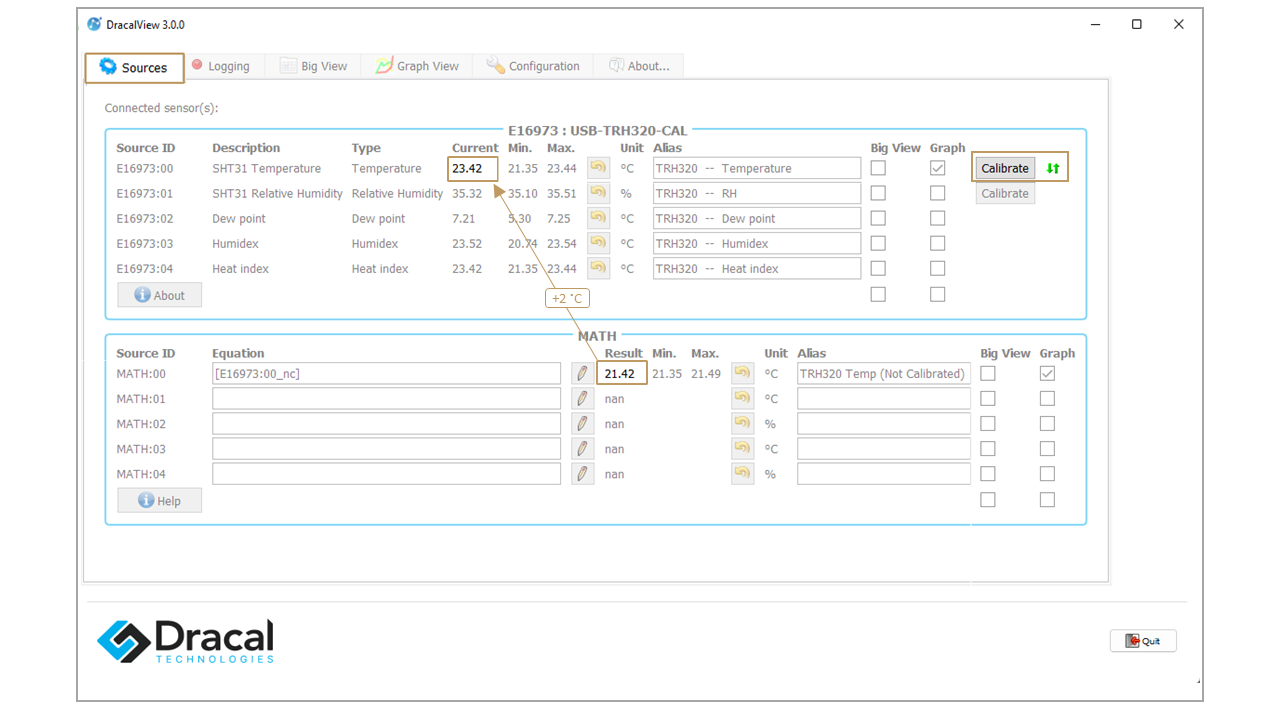Uncheck Graph for SHT31 Temperature
1280x720 pixels.
coord(937,168)
